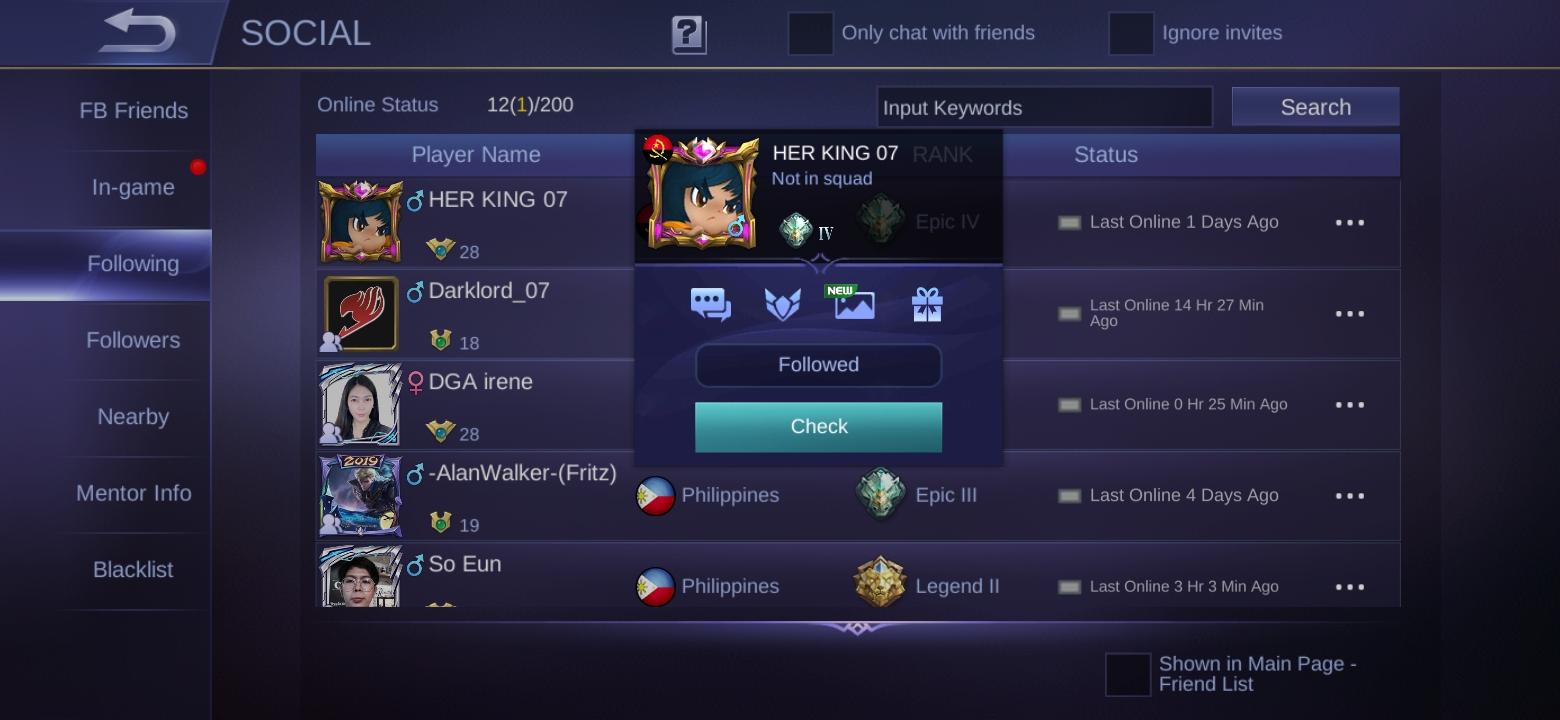Send a gift via the gift box icon
The width and height of the screenshot is (1560, 720).
(x=927, y=304)
